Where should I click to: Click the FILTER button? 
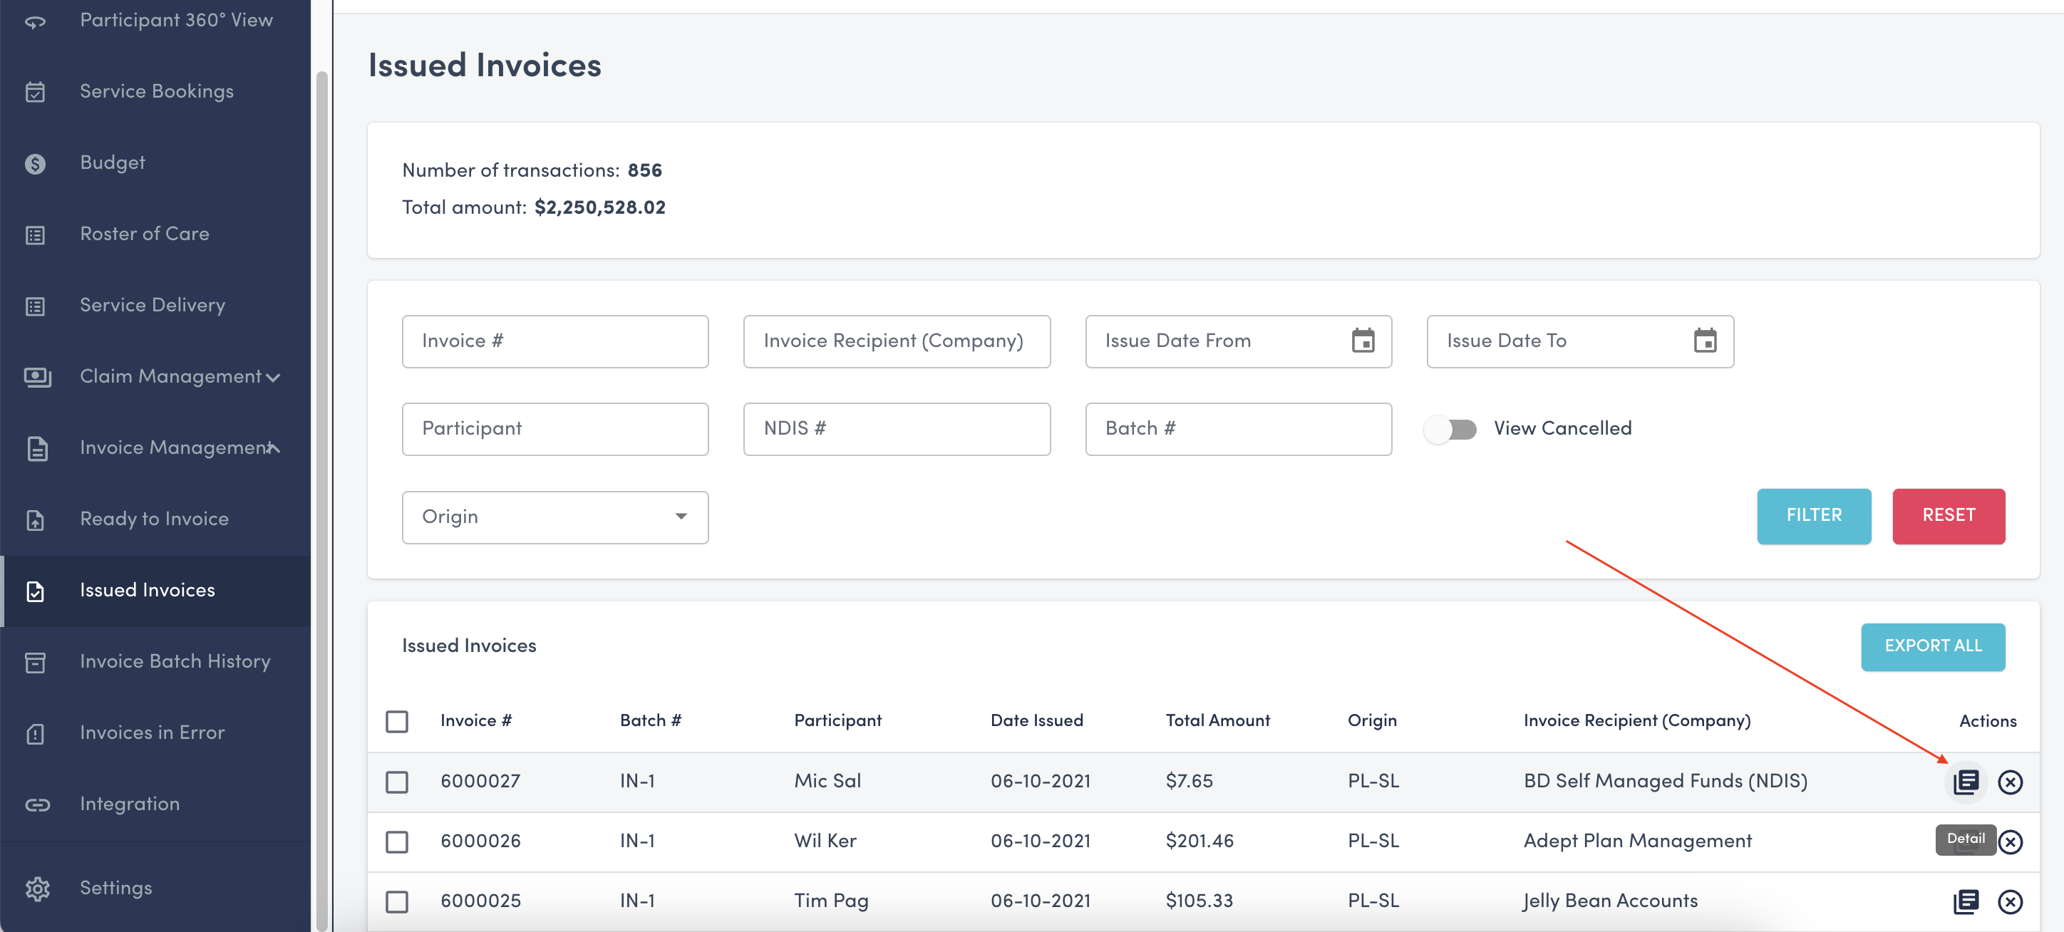1813,516
